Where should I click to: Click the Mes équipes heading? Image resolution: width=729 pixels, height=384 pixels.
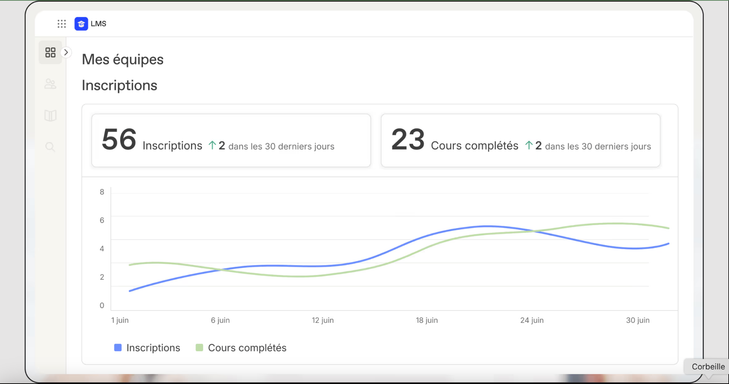(123, 60)
